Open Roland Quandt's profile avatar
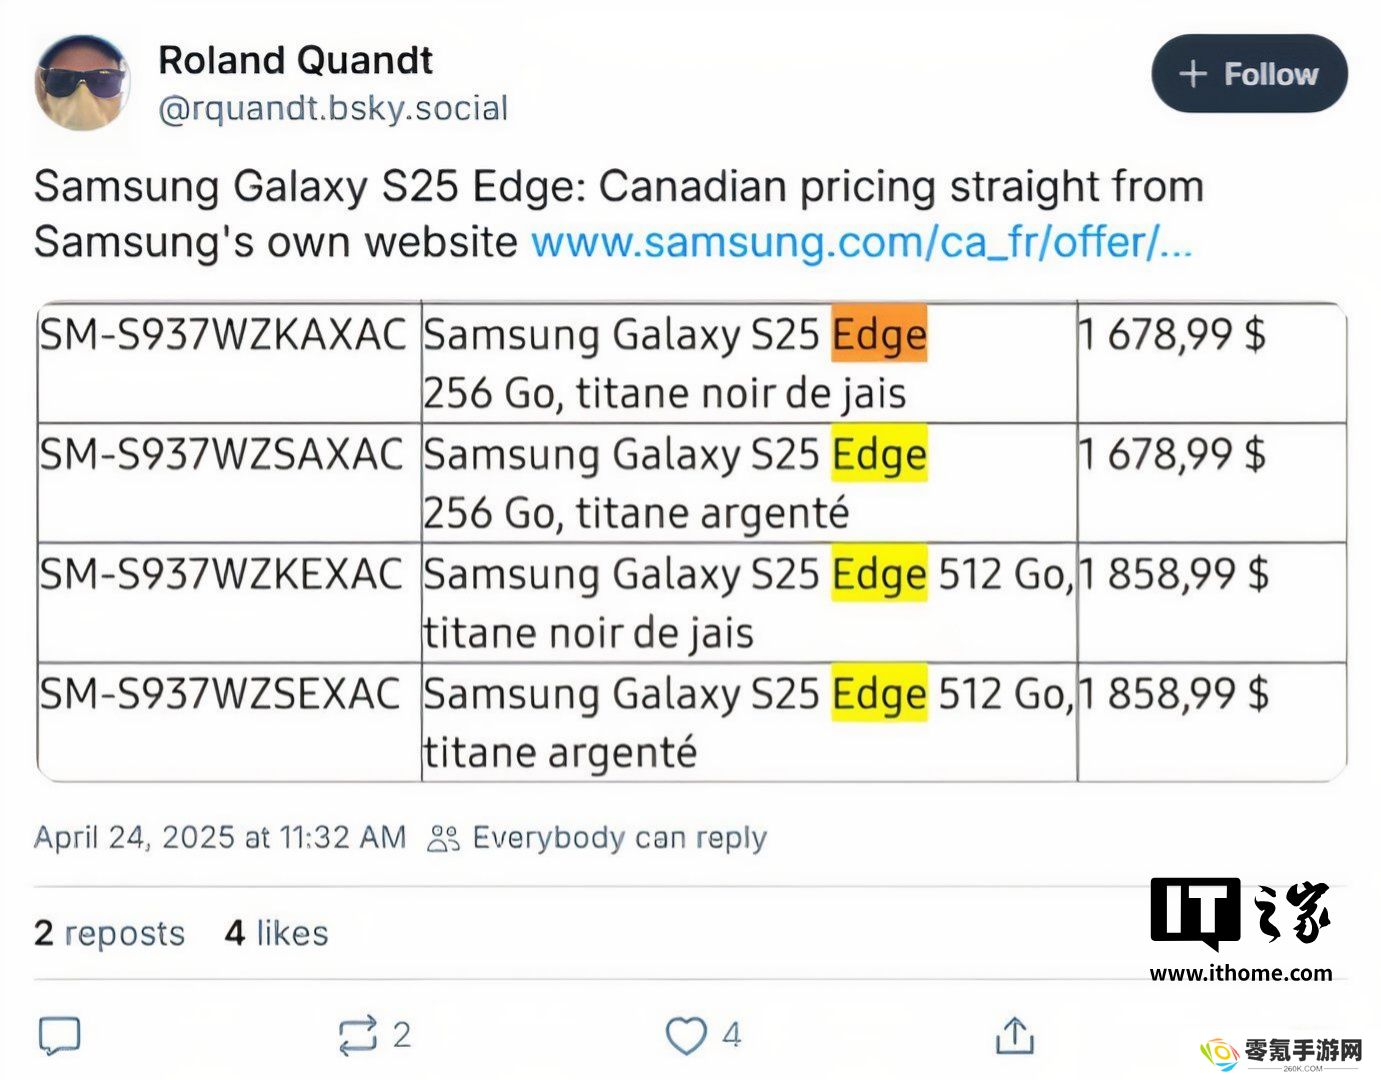Viewport: 1381px width, 1080px height. coord(82,84)
